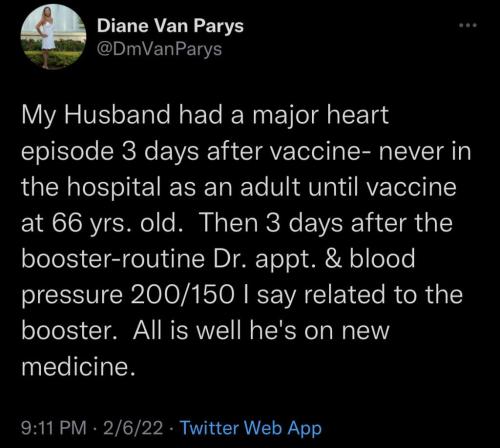
Task: Click the @DmVanParys handle
Action: (159, 50)
